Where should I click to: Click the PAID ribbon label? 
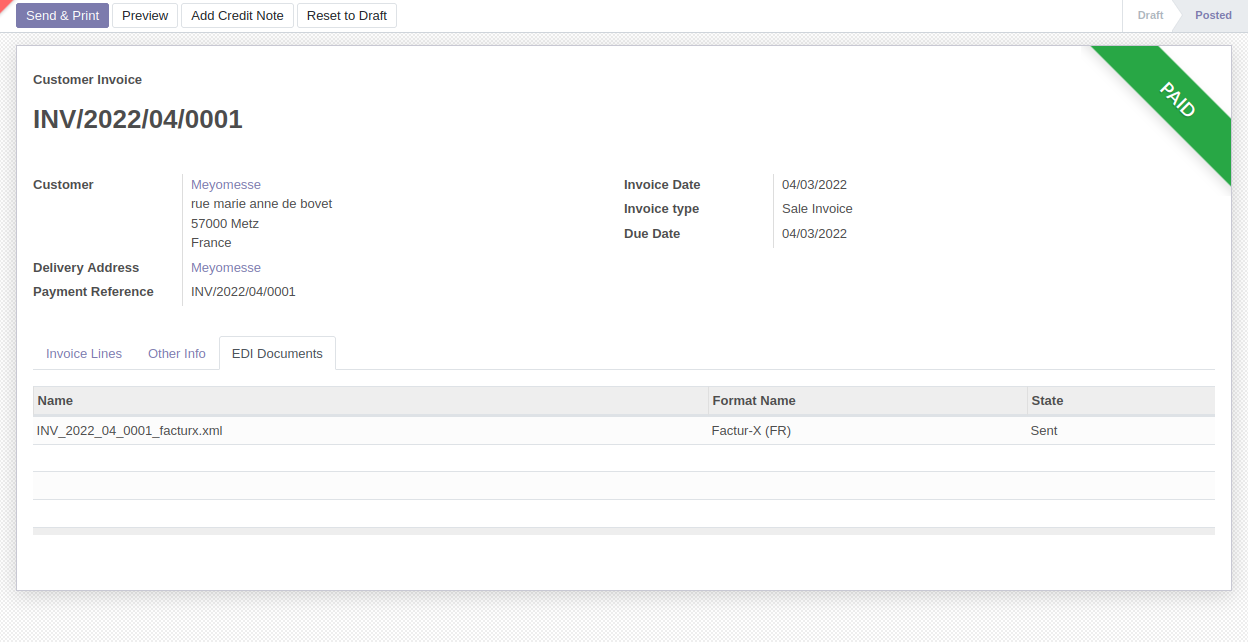(x=1178, y=100)
